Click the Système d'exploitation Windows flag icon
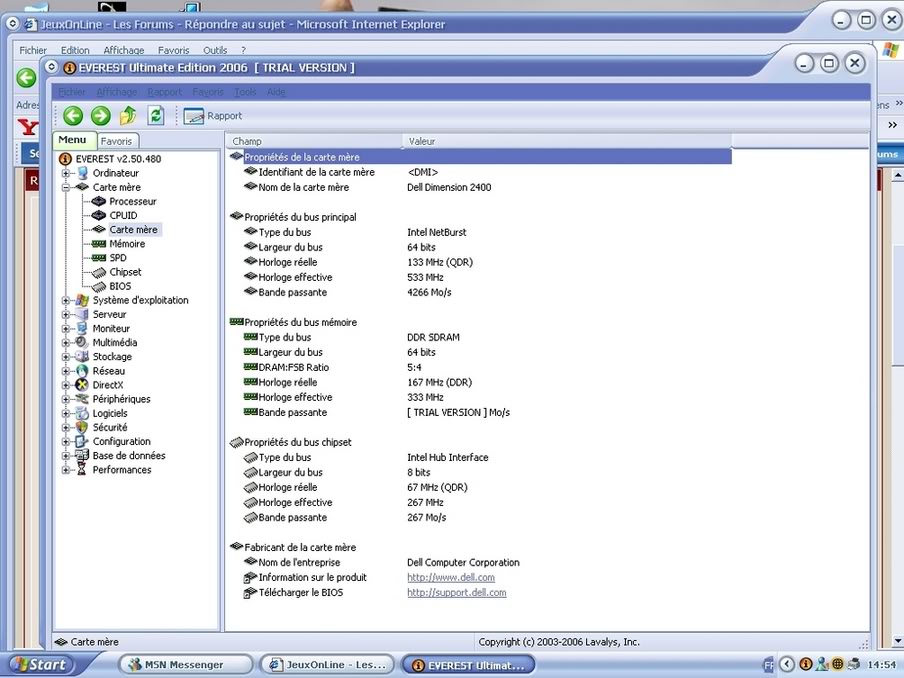Image resolution: width=904 pixels, height=678 pixels. coord(82,300)
